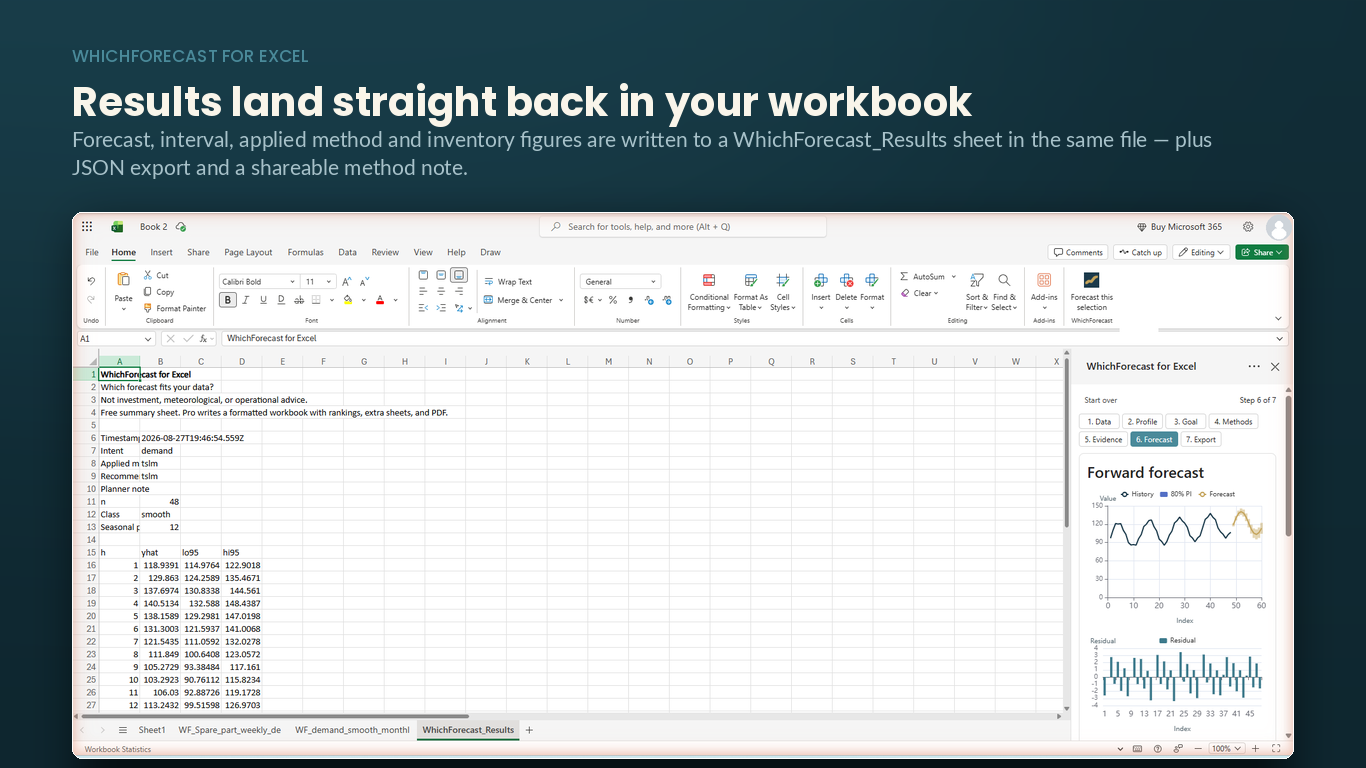
Task: Increase font size with the larger A icon
Action: coord(347,282)
